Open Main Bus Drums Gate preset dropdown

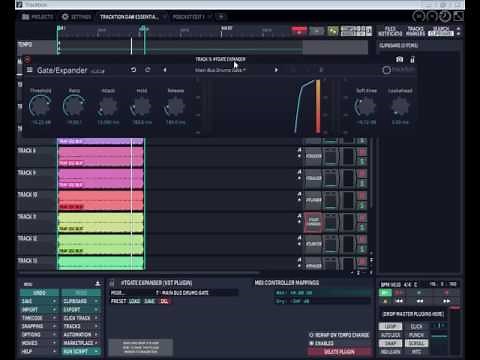(220, 70)
